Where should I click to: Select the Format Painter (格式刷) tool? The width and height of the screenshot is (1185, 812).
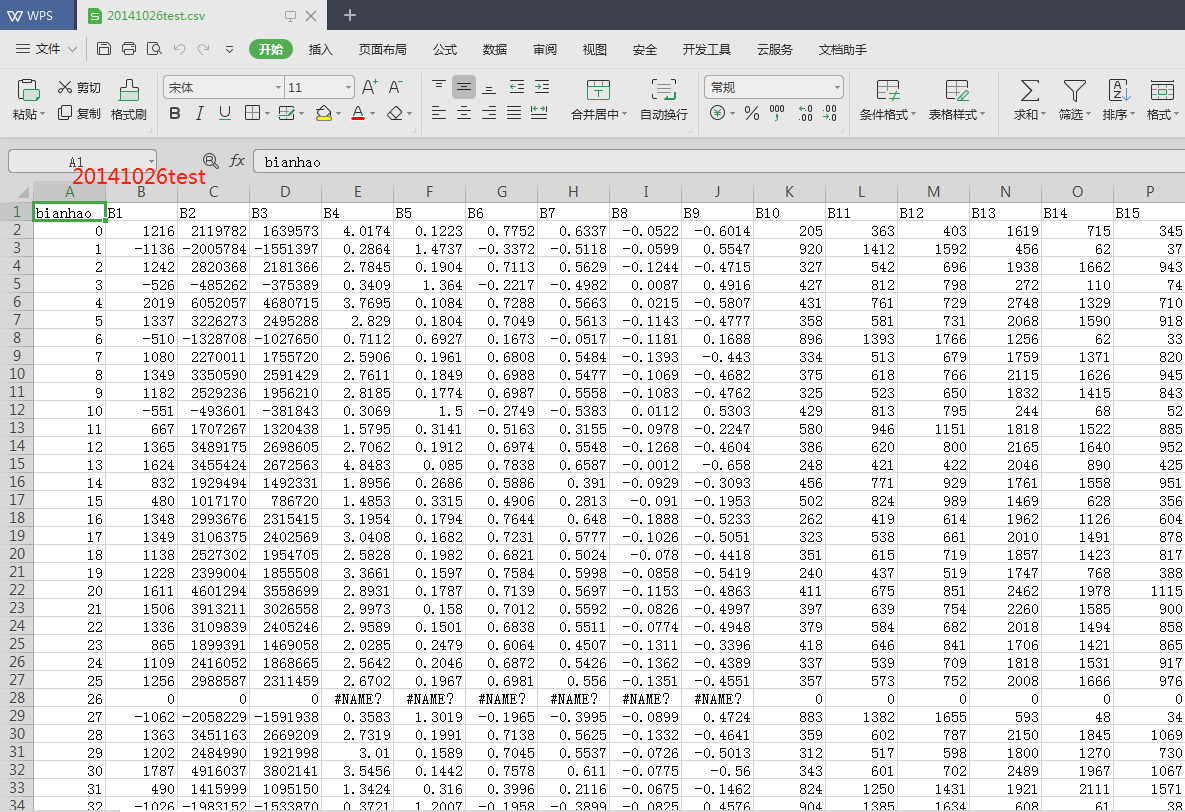[x=128, y=100]
